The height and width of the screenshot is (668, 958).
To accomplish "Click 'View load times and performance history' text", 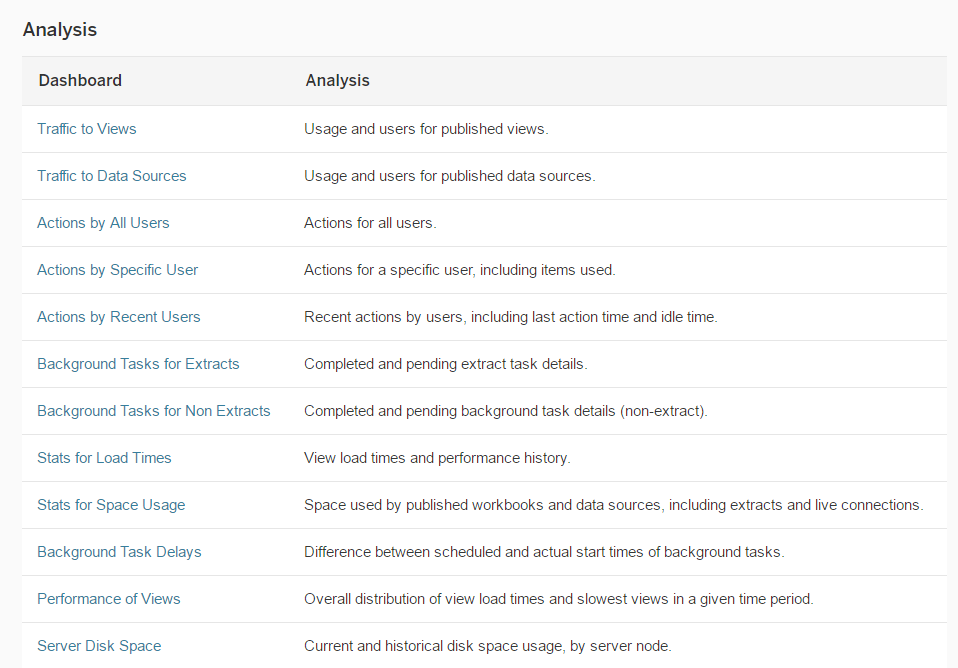I will [x=437, y=458].
